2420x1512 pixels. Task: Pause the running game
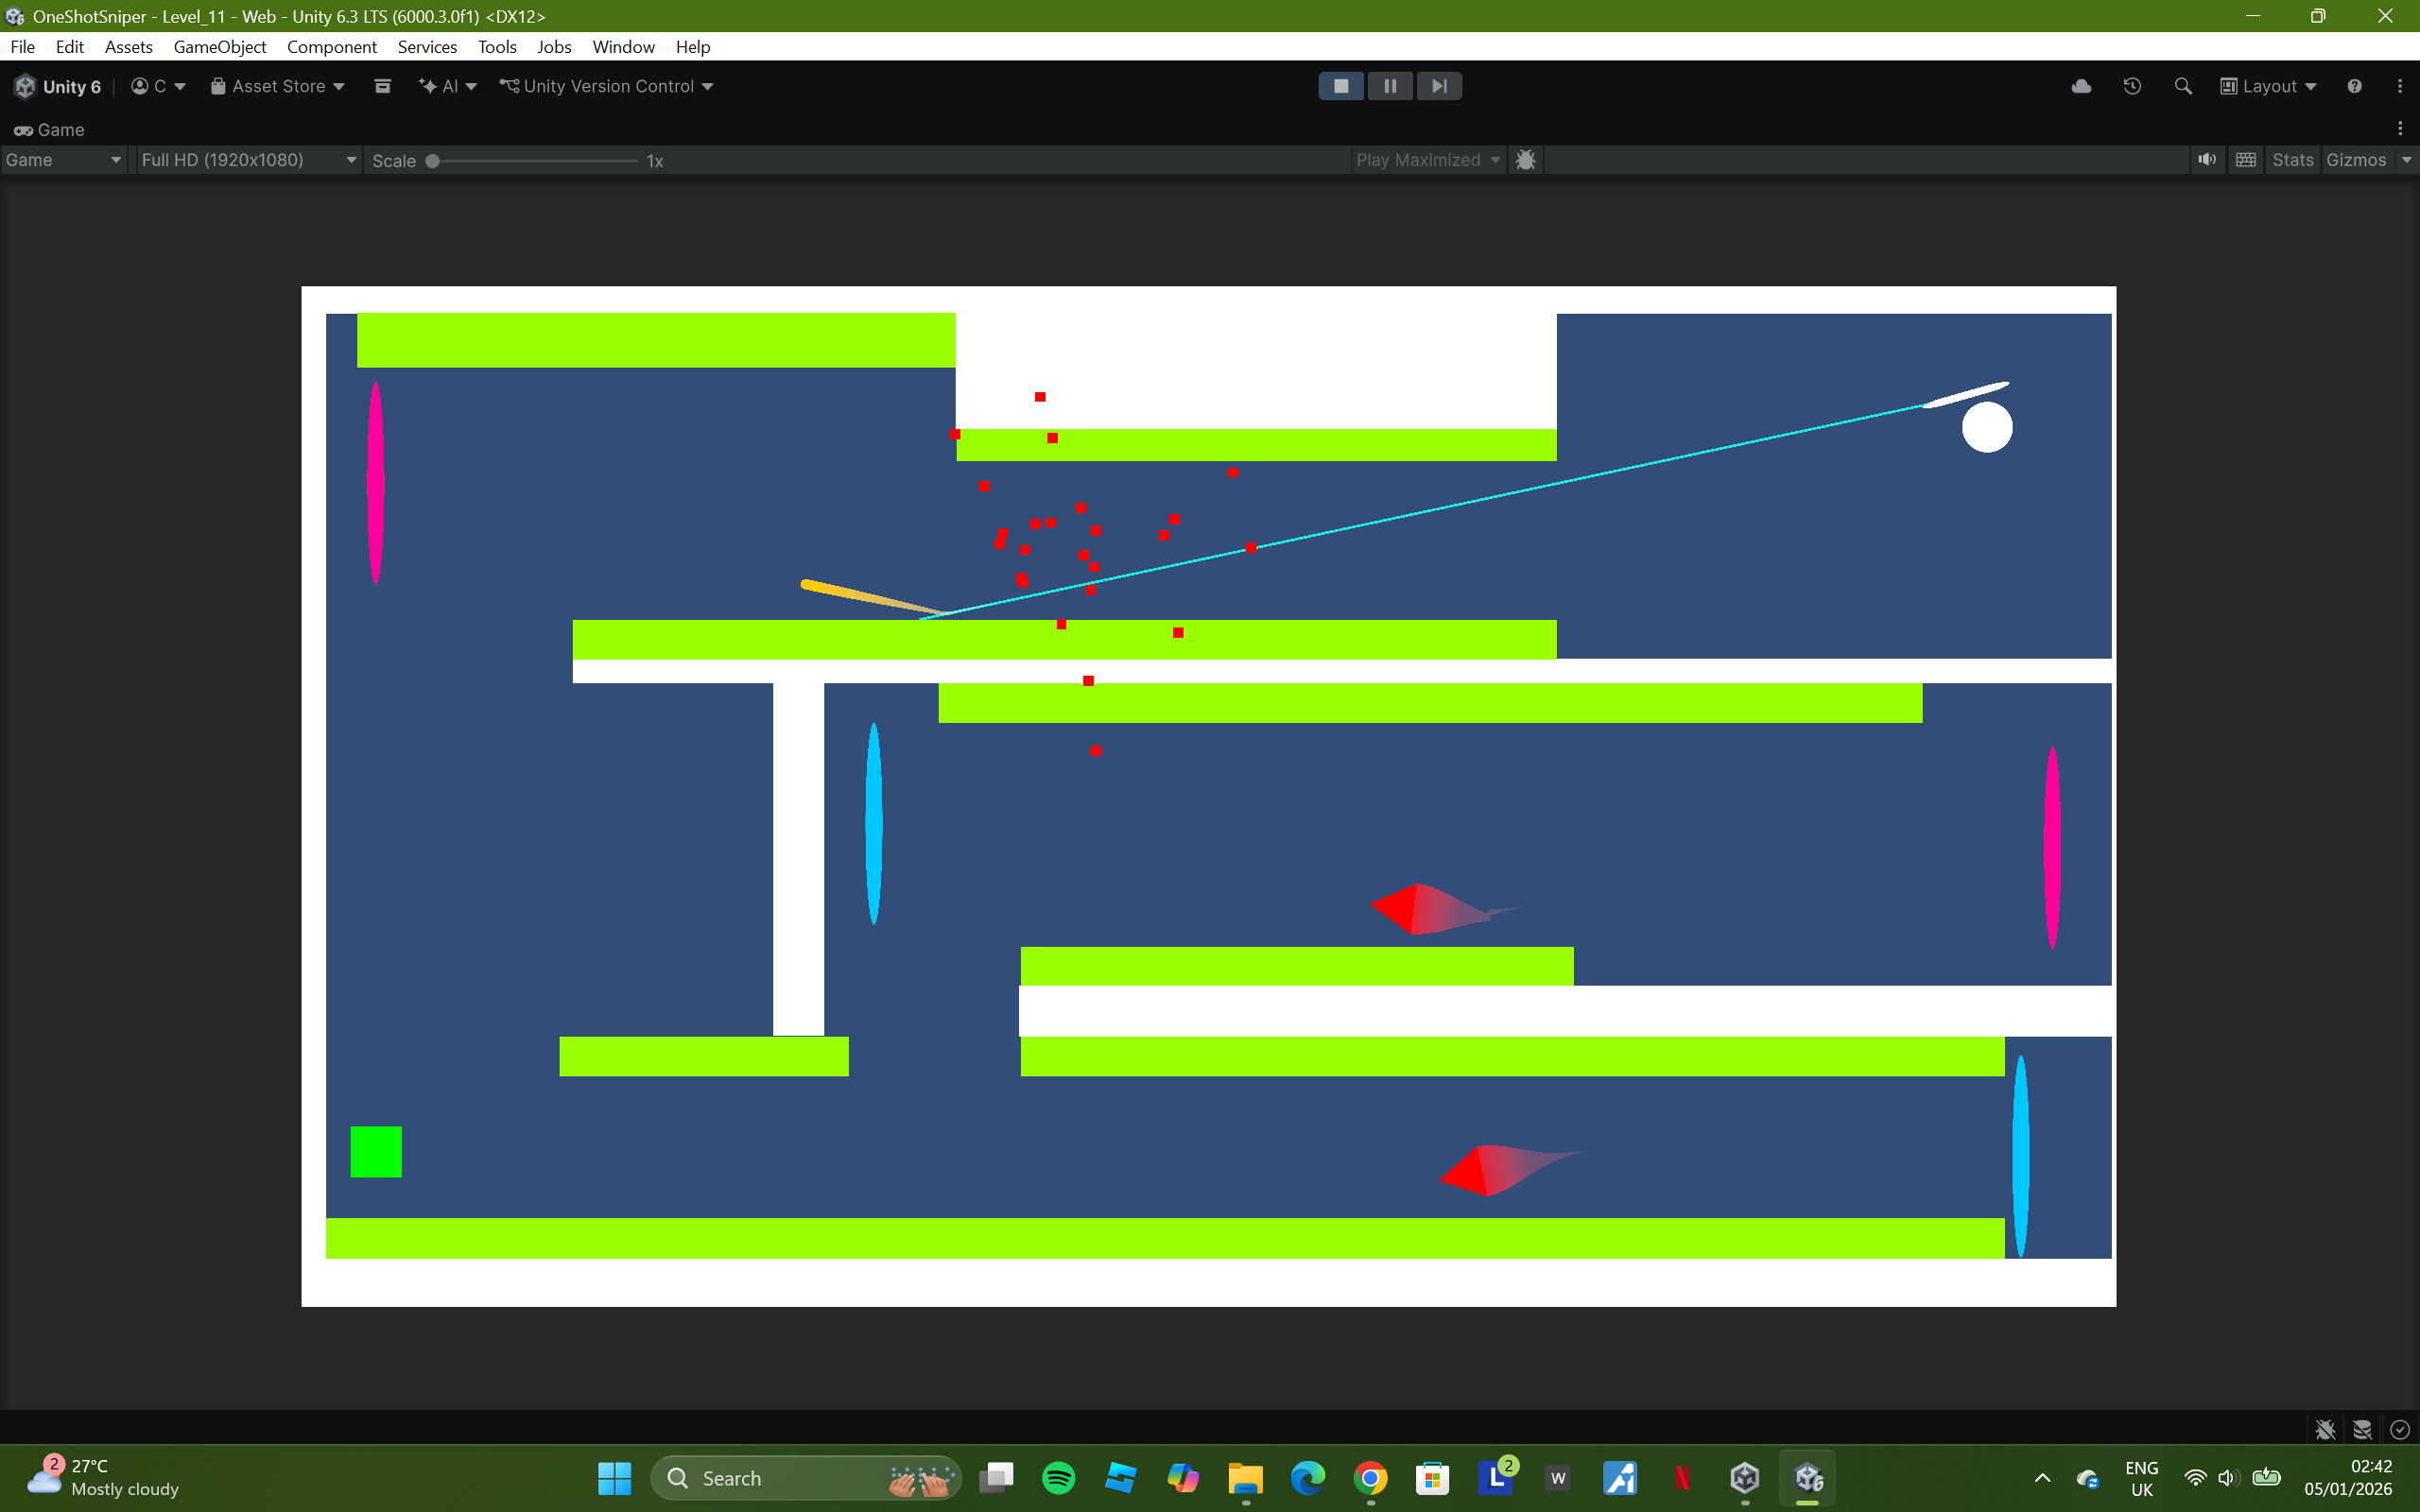[x=1389, y=86]
